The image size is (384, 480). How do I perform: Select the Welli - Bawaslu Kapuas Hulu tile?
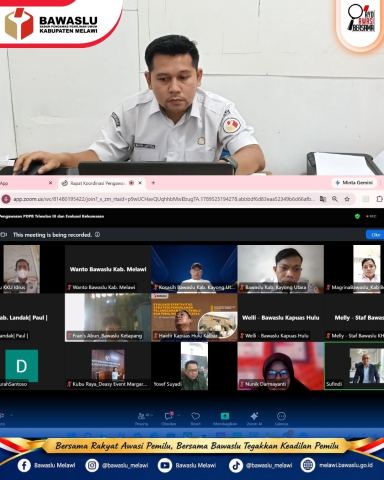(281, 317)
